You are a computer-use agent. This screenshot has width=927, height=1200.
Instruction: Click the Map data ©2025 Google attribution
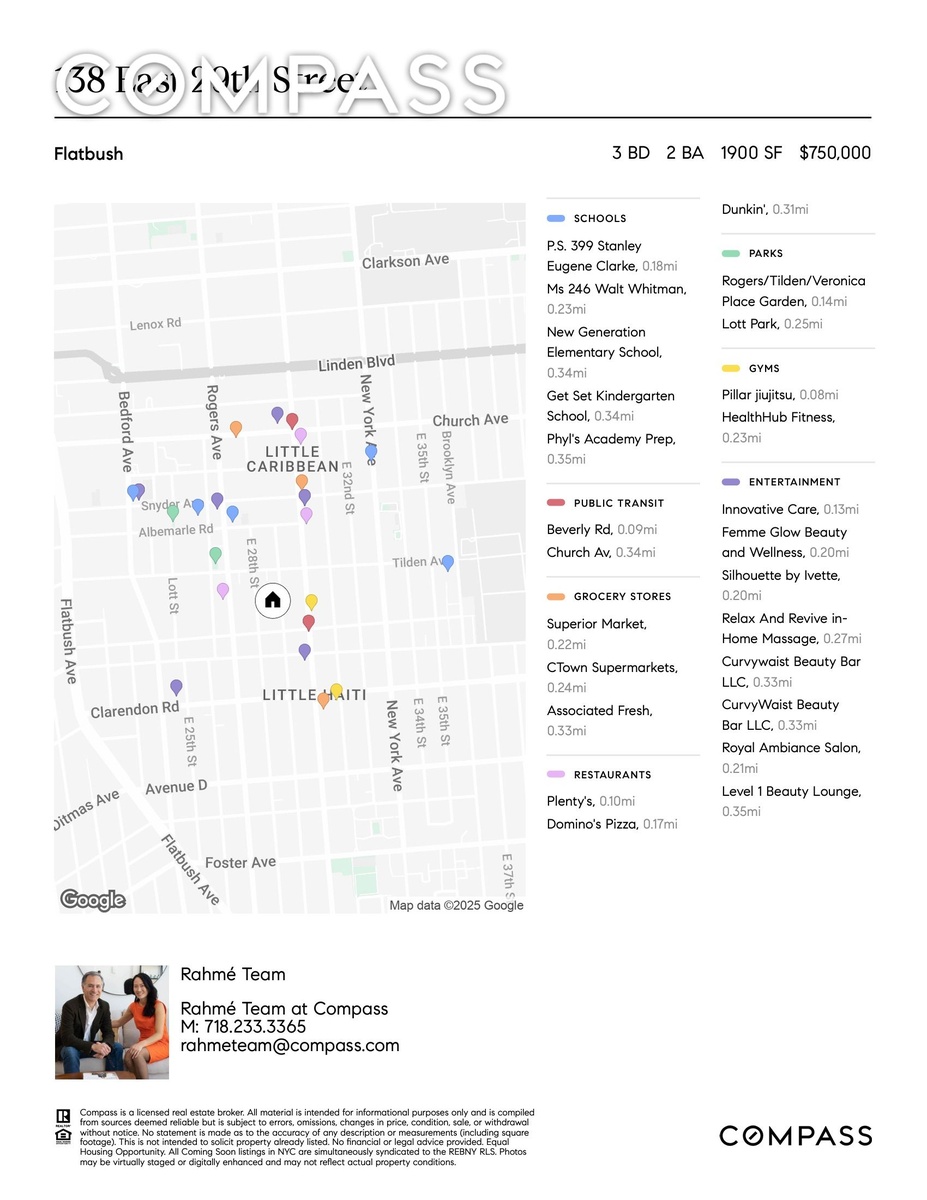coord(456,905)
